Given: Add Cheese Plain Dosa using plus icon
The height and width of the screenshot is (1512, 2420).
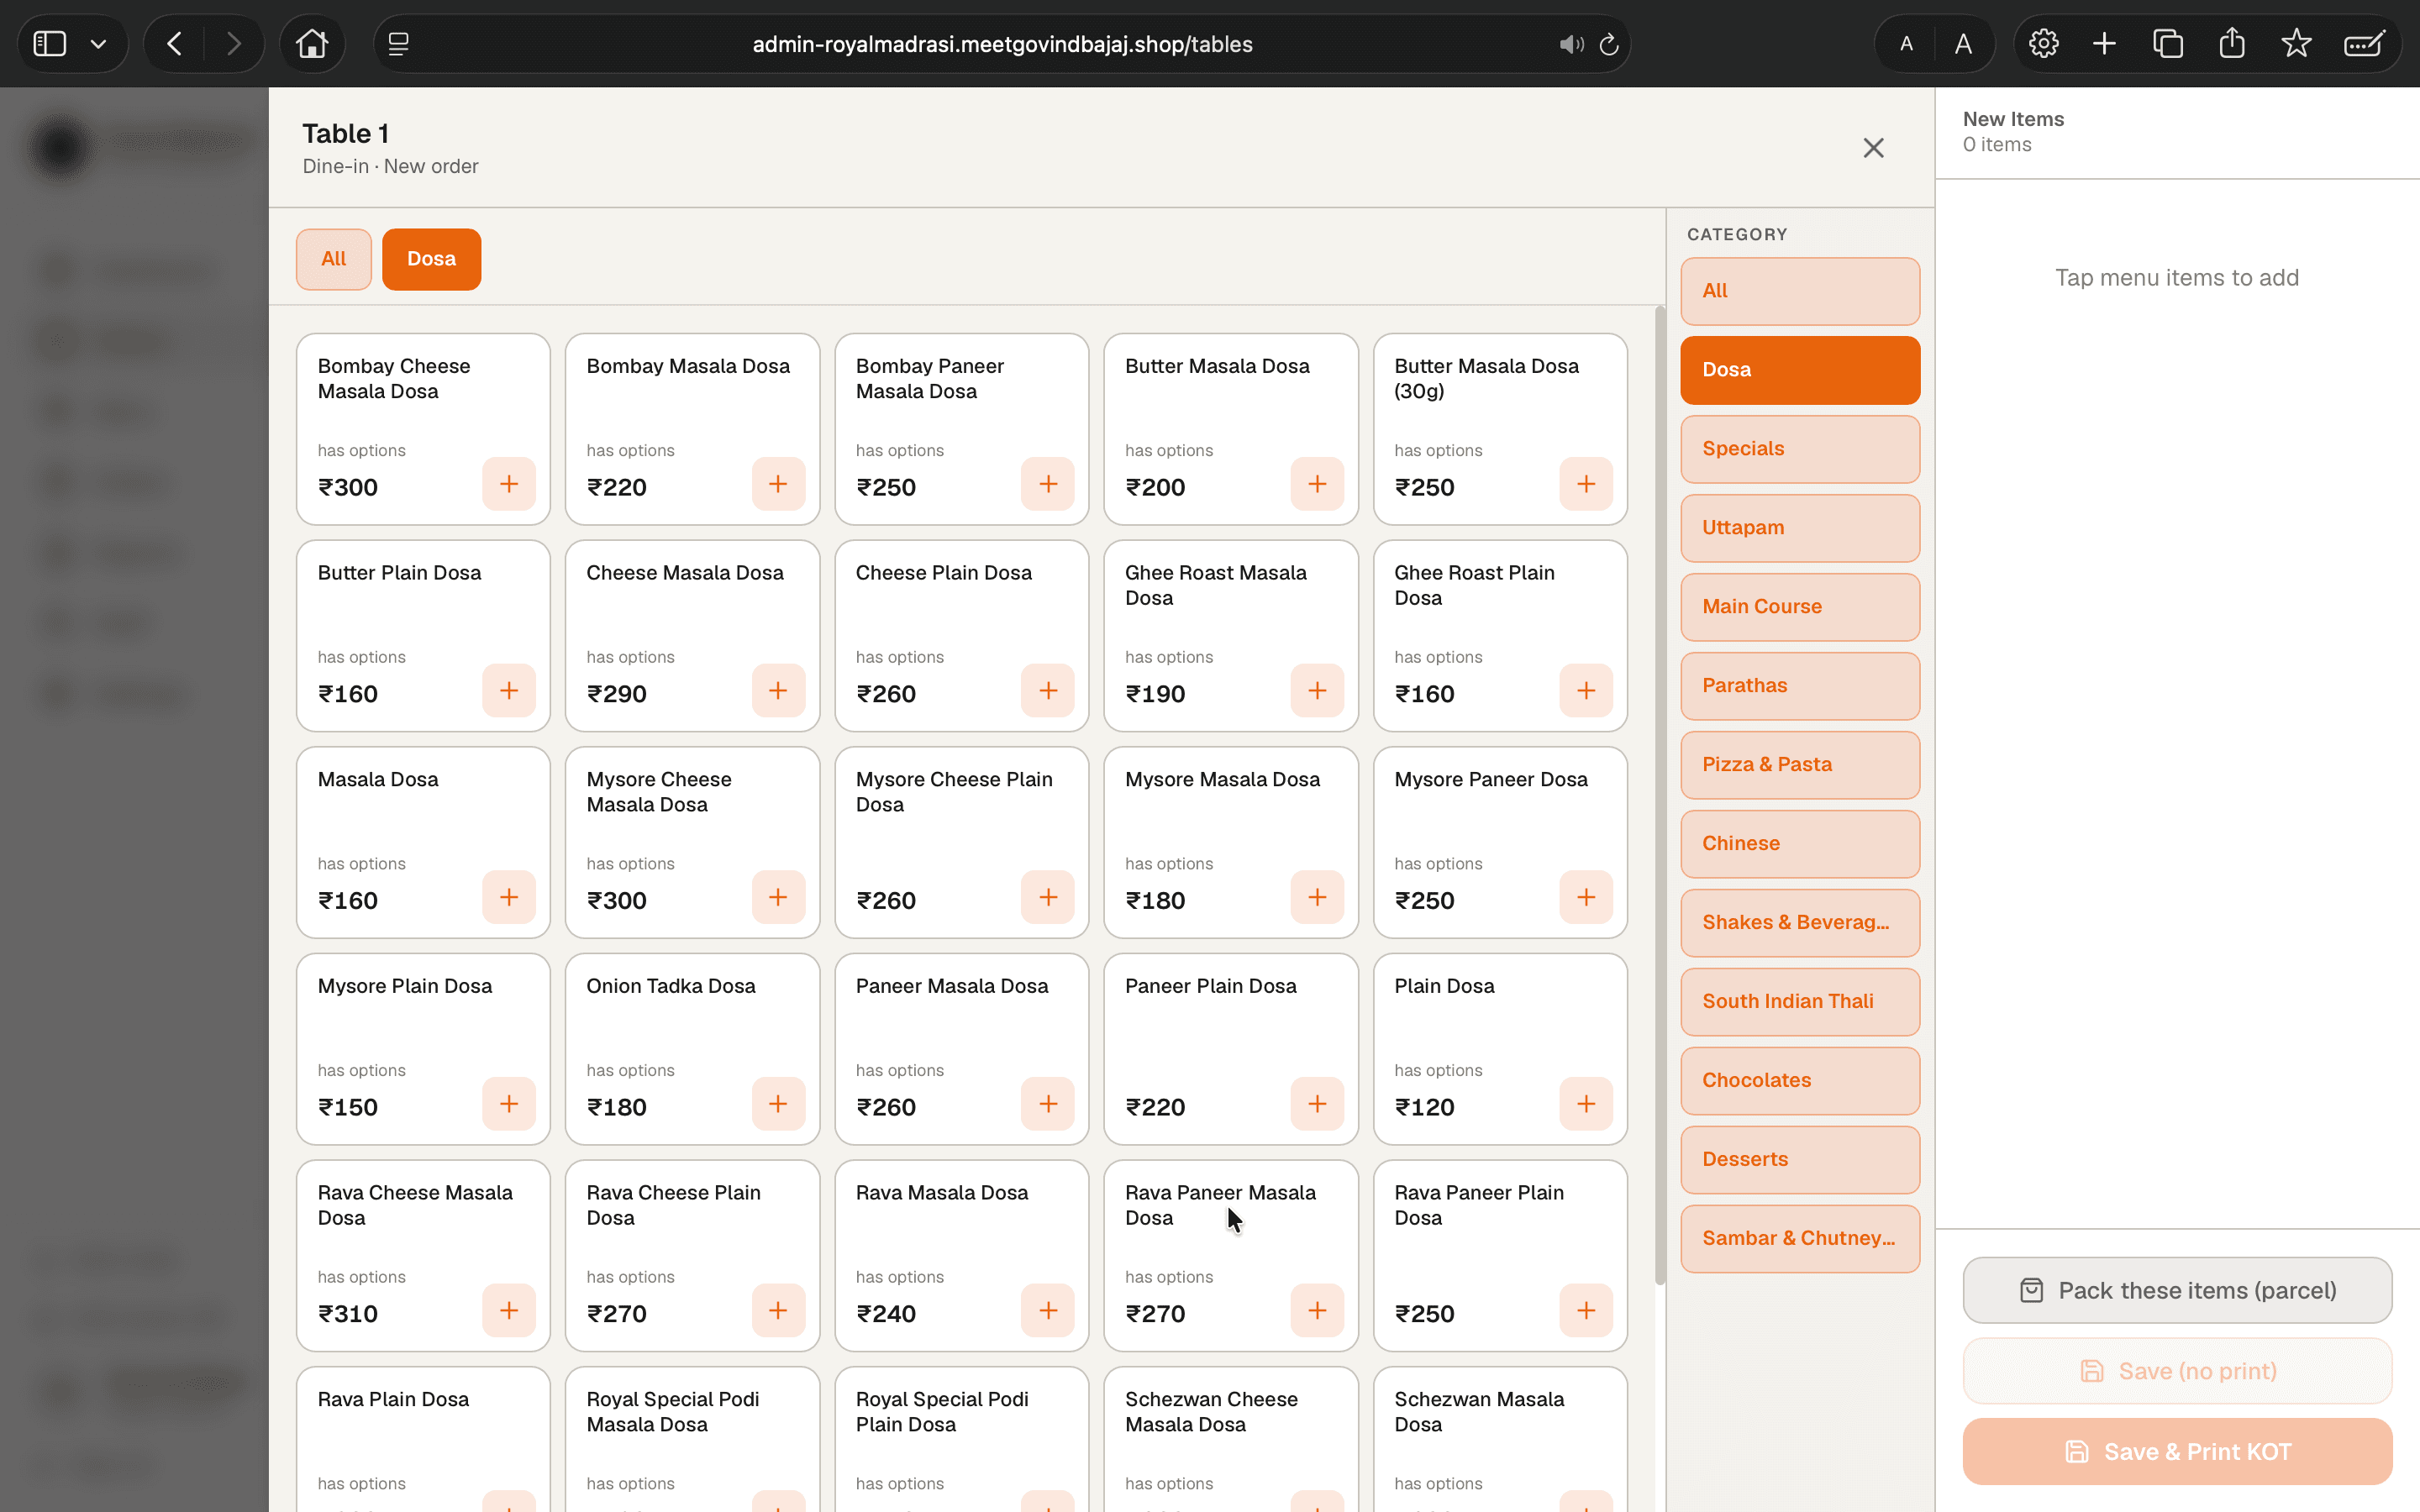Looking at the screenshot, I should coord(1048,691).
